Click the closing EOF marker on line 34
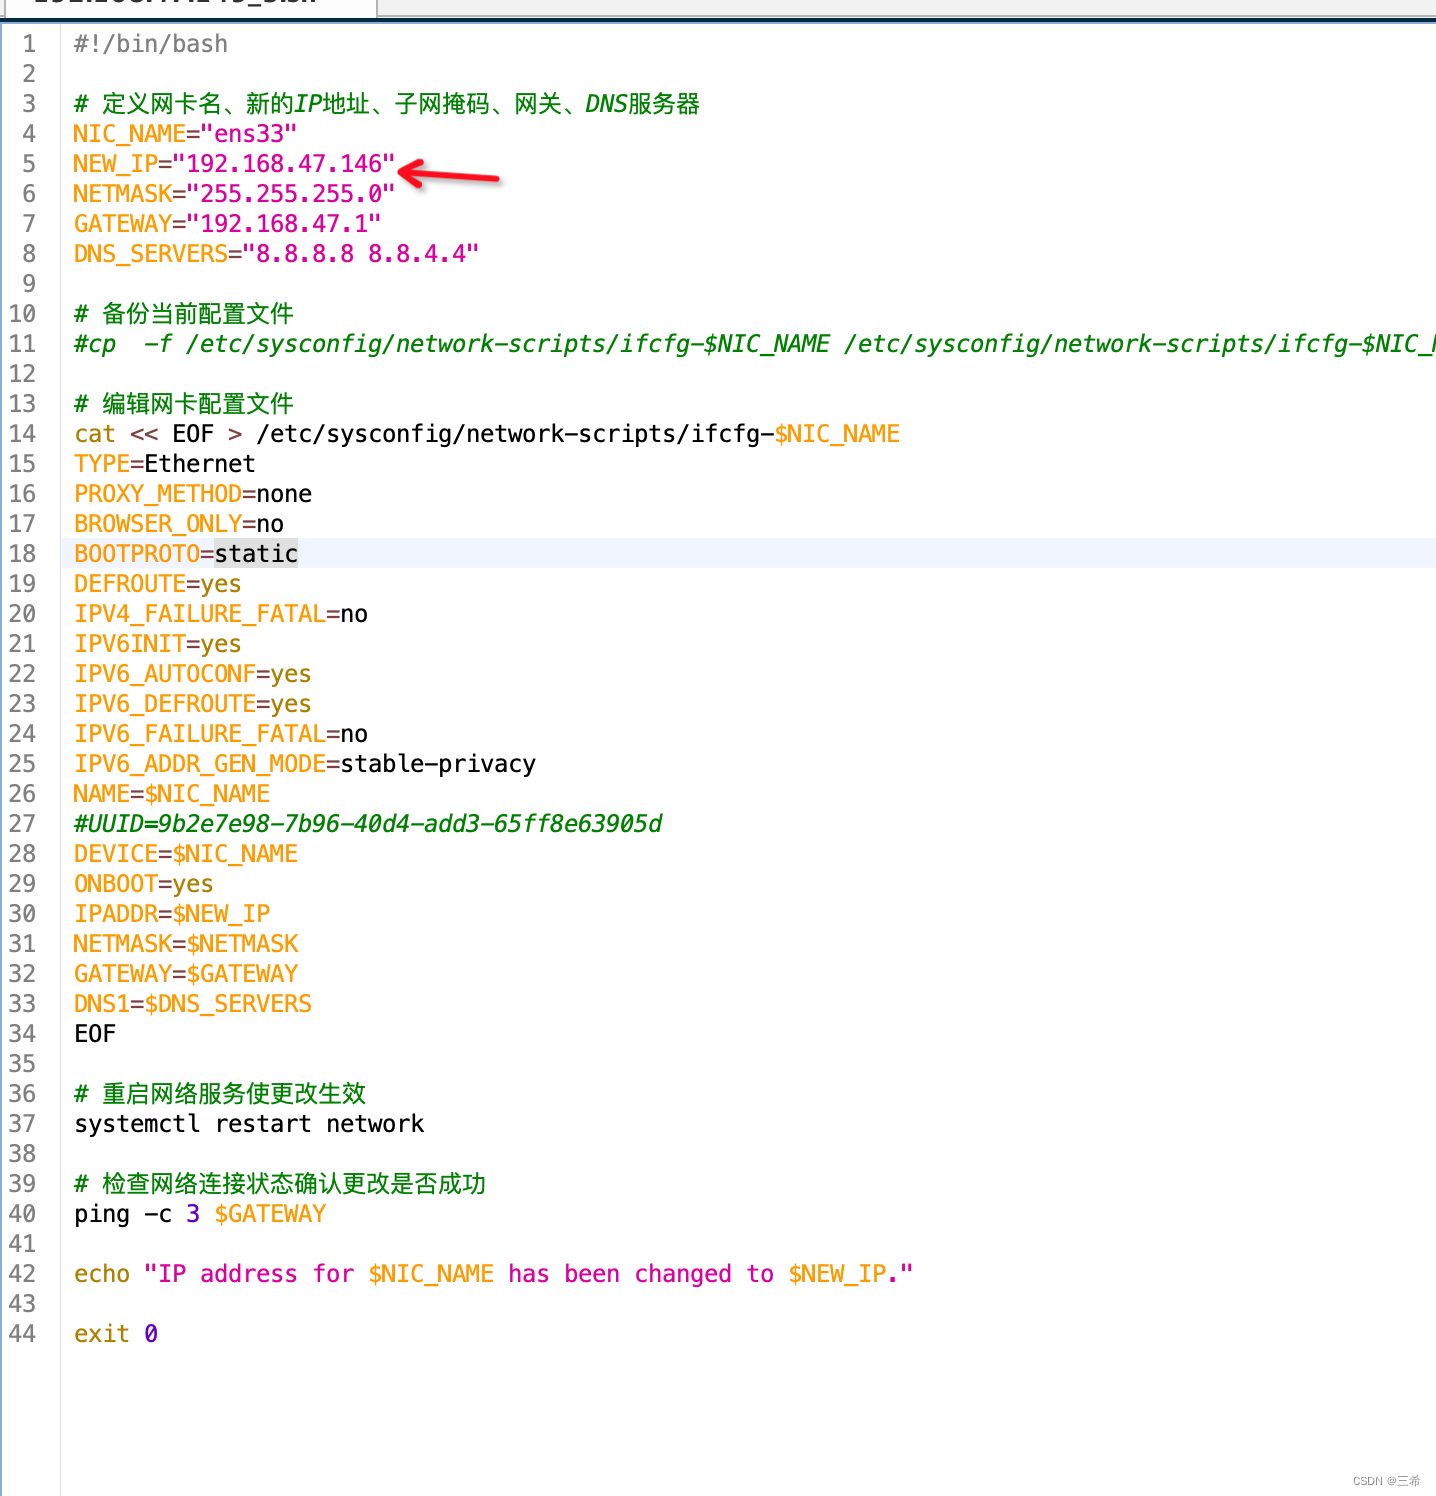The height and width of the screenshot is (1496, 1436). tap(94, 1033)
